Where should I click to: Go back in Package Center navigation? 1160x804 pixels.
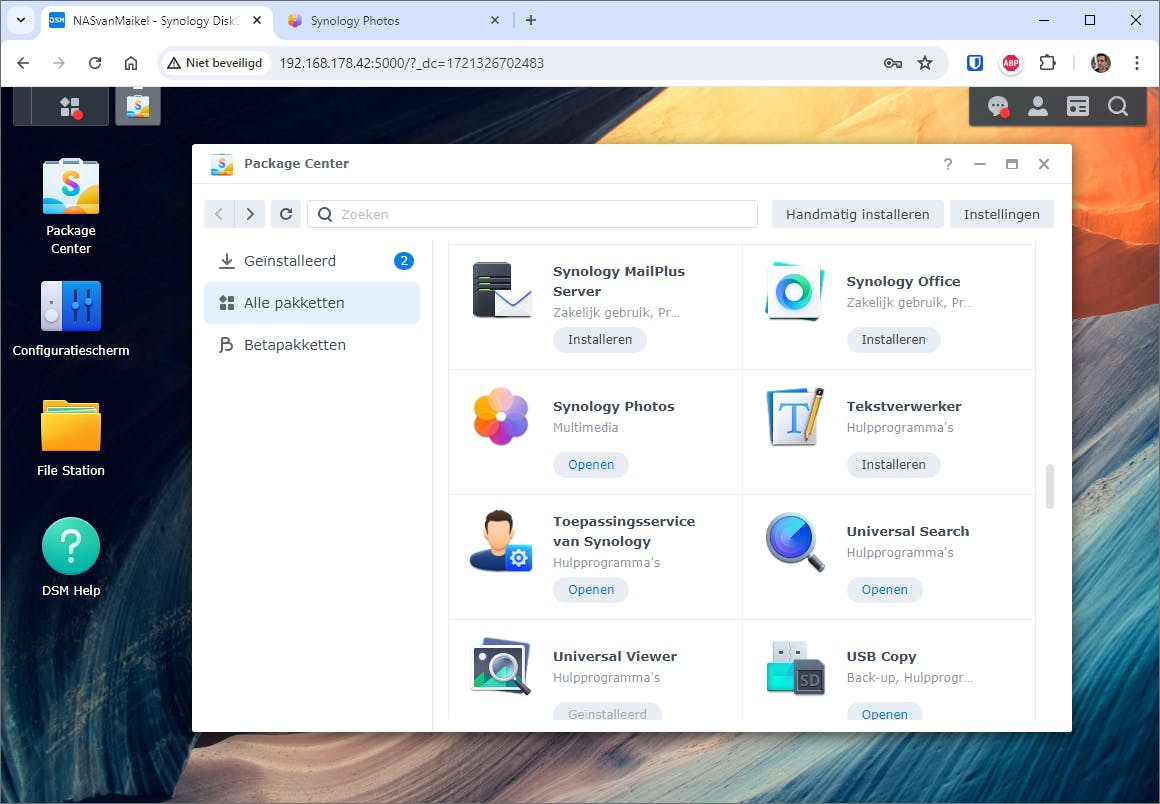(x=219, y=214)
